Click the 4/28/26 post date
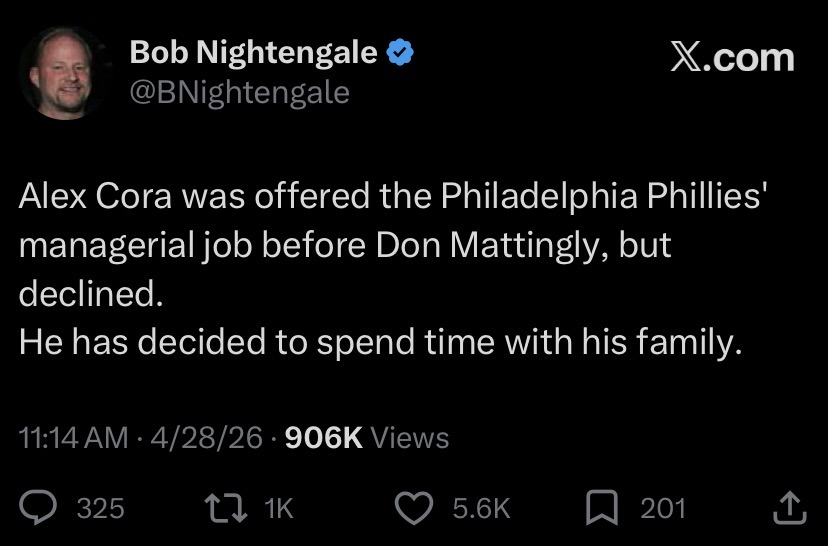 206,437
